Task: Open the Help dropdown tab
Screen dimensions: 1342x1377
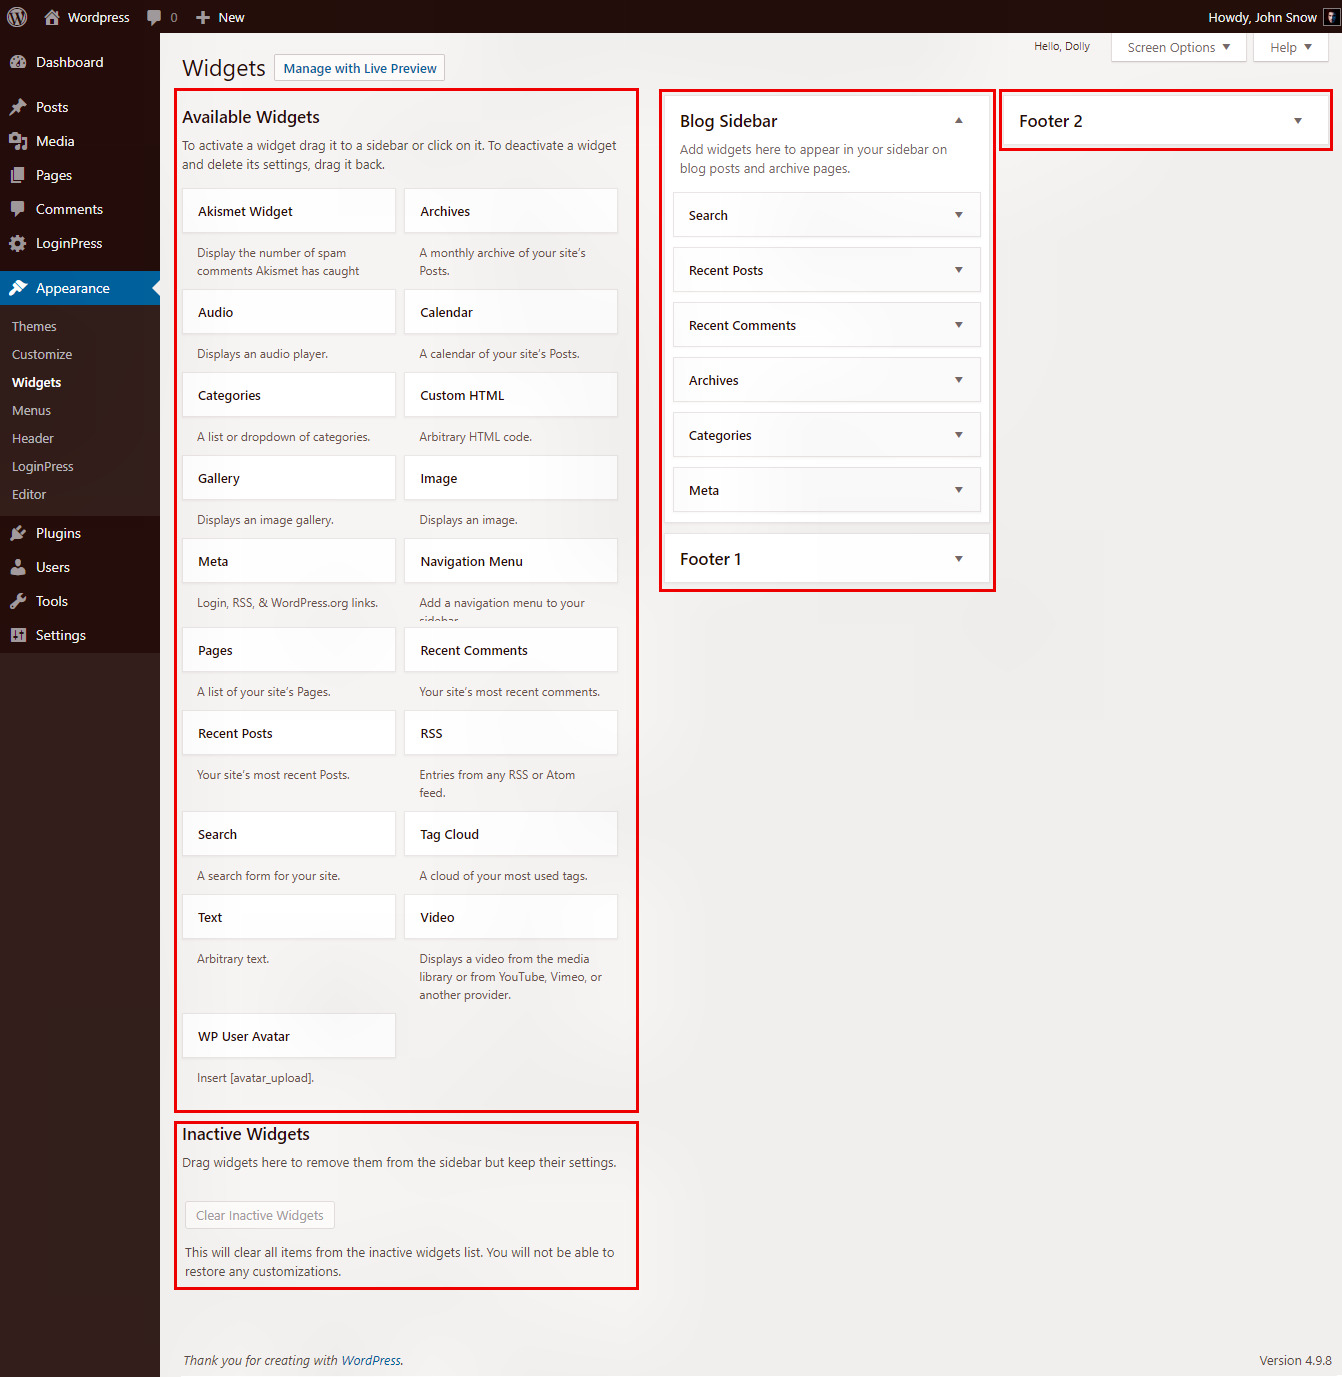Action: (x=1291, y=47)
